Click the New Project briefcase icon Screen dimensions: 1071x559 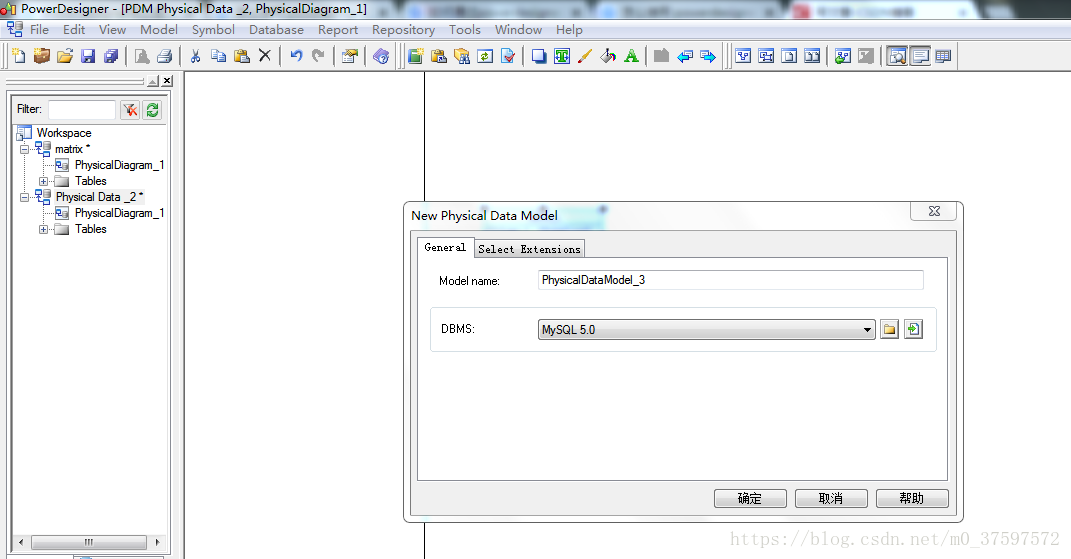click(x=42, y=56)
